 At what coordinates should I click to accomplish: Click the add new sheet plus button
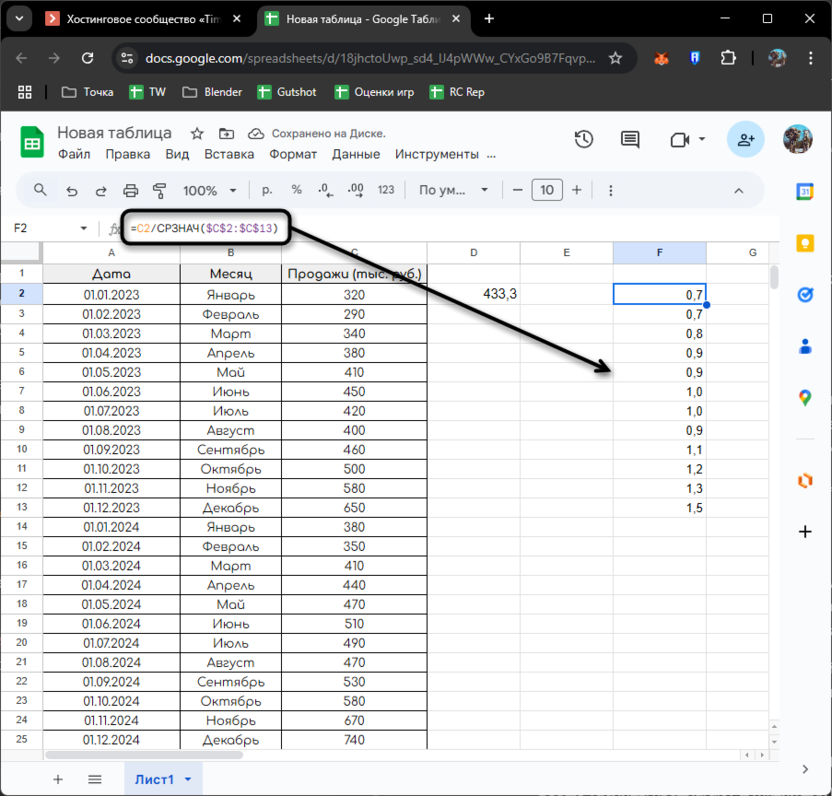58,779
